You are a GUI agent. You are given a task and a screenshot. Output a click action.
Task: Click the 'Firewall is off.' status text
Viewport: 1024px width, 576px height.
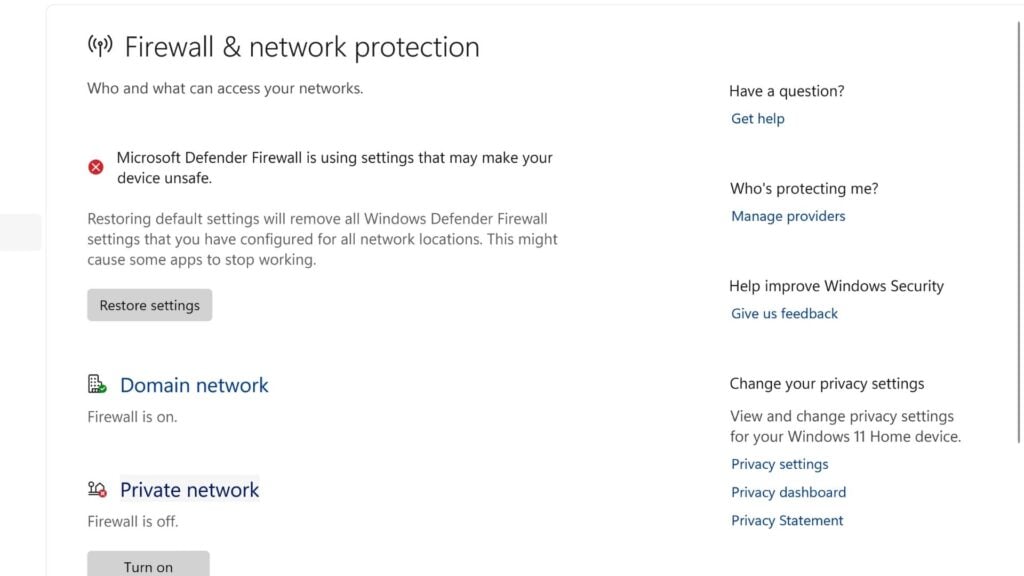tap(132, 521)
